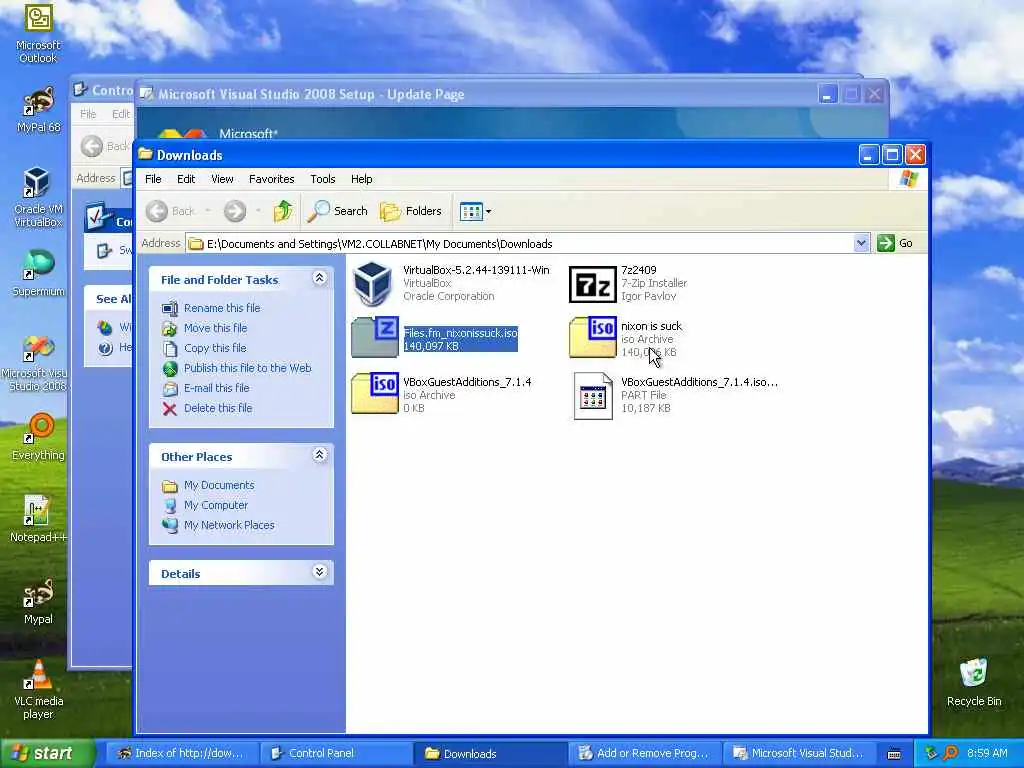Expand the Details panel
Screen dimensions: 1024x768
click(x=319, y=572)
